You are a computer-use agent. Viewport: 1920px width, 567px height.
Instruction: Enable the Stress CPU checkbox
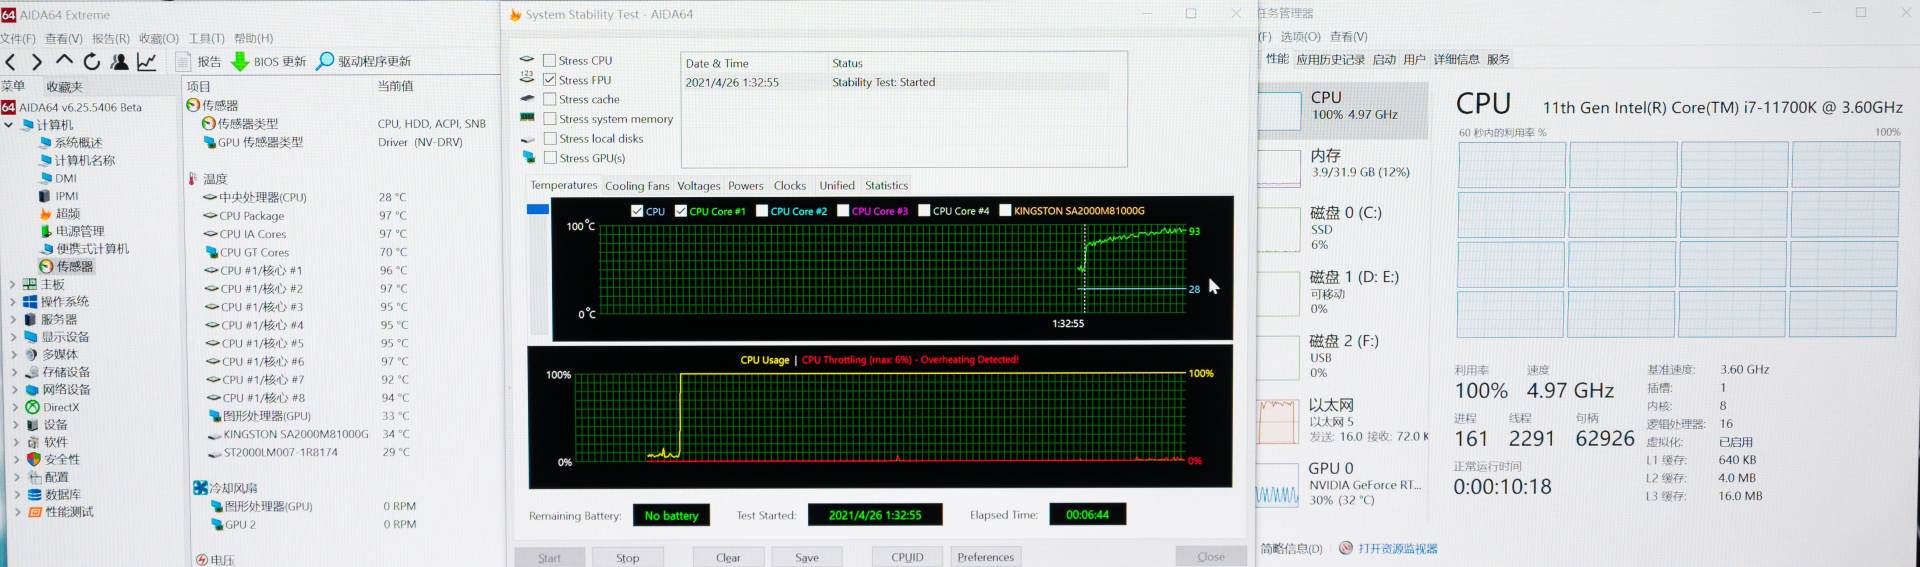(550, 60)
